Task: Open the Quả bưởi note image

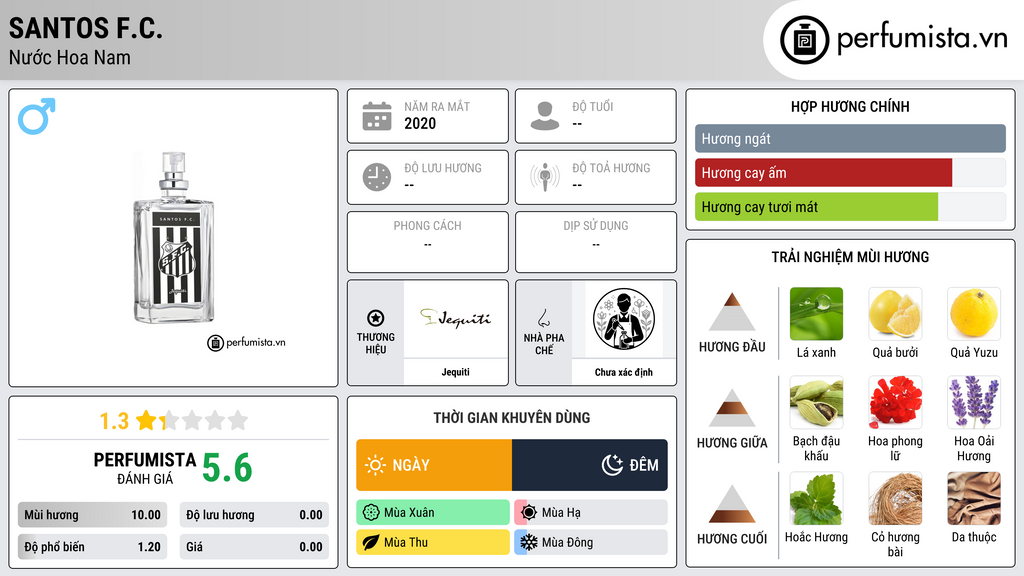Action: [895, 314]
